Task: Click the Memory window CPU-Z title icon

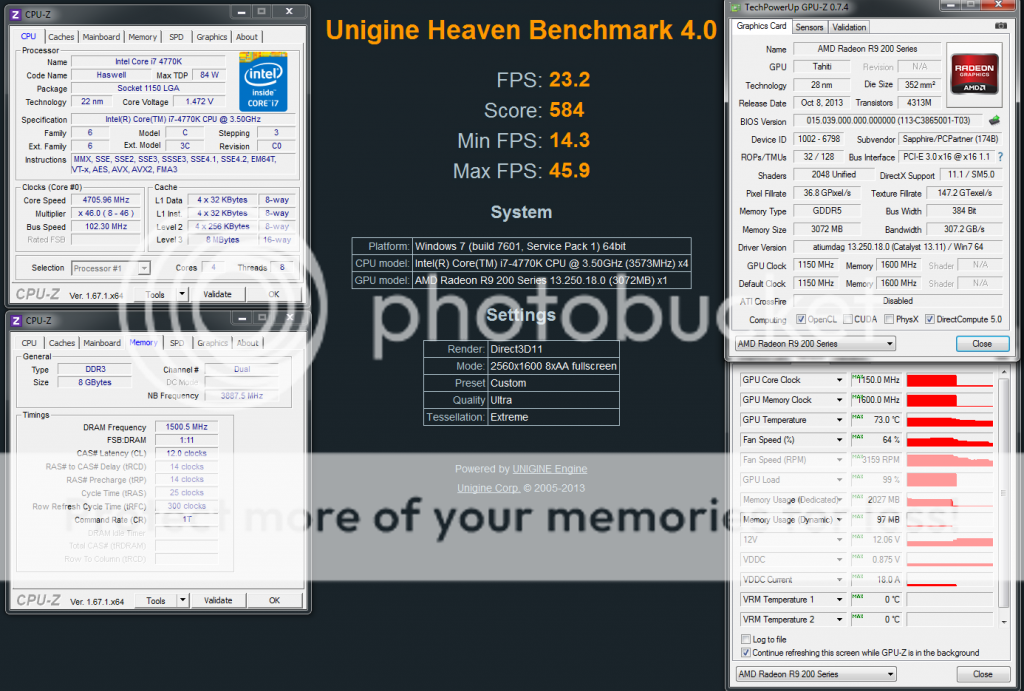Action: pyautogui.click(x=16, y=320)
